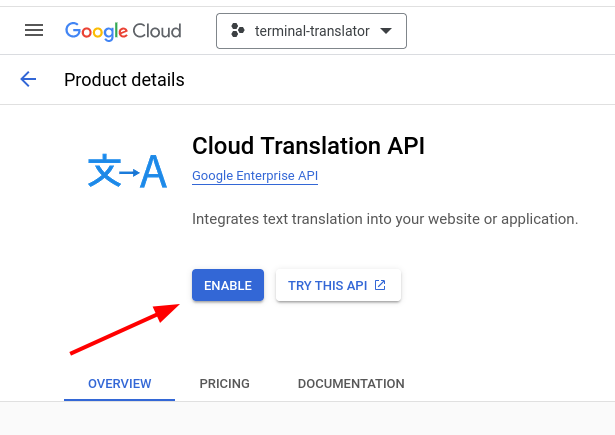Screen dimensions: 615x435
Task: Switch to the Pricing tab
Action: click(224, 383)
